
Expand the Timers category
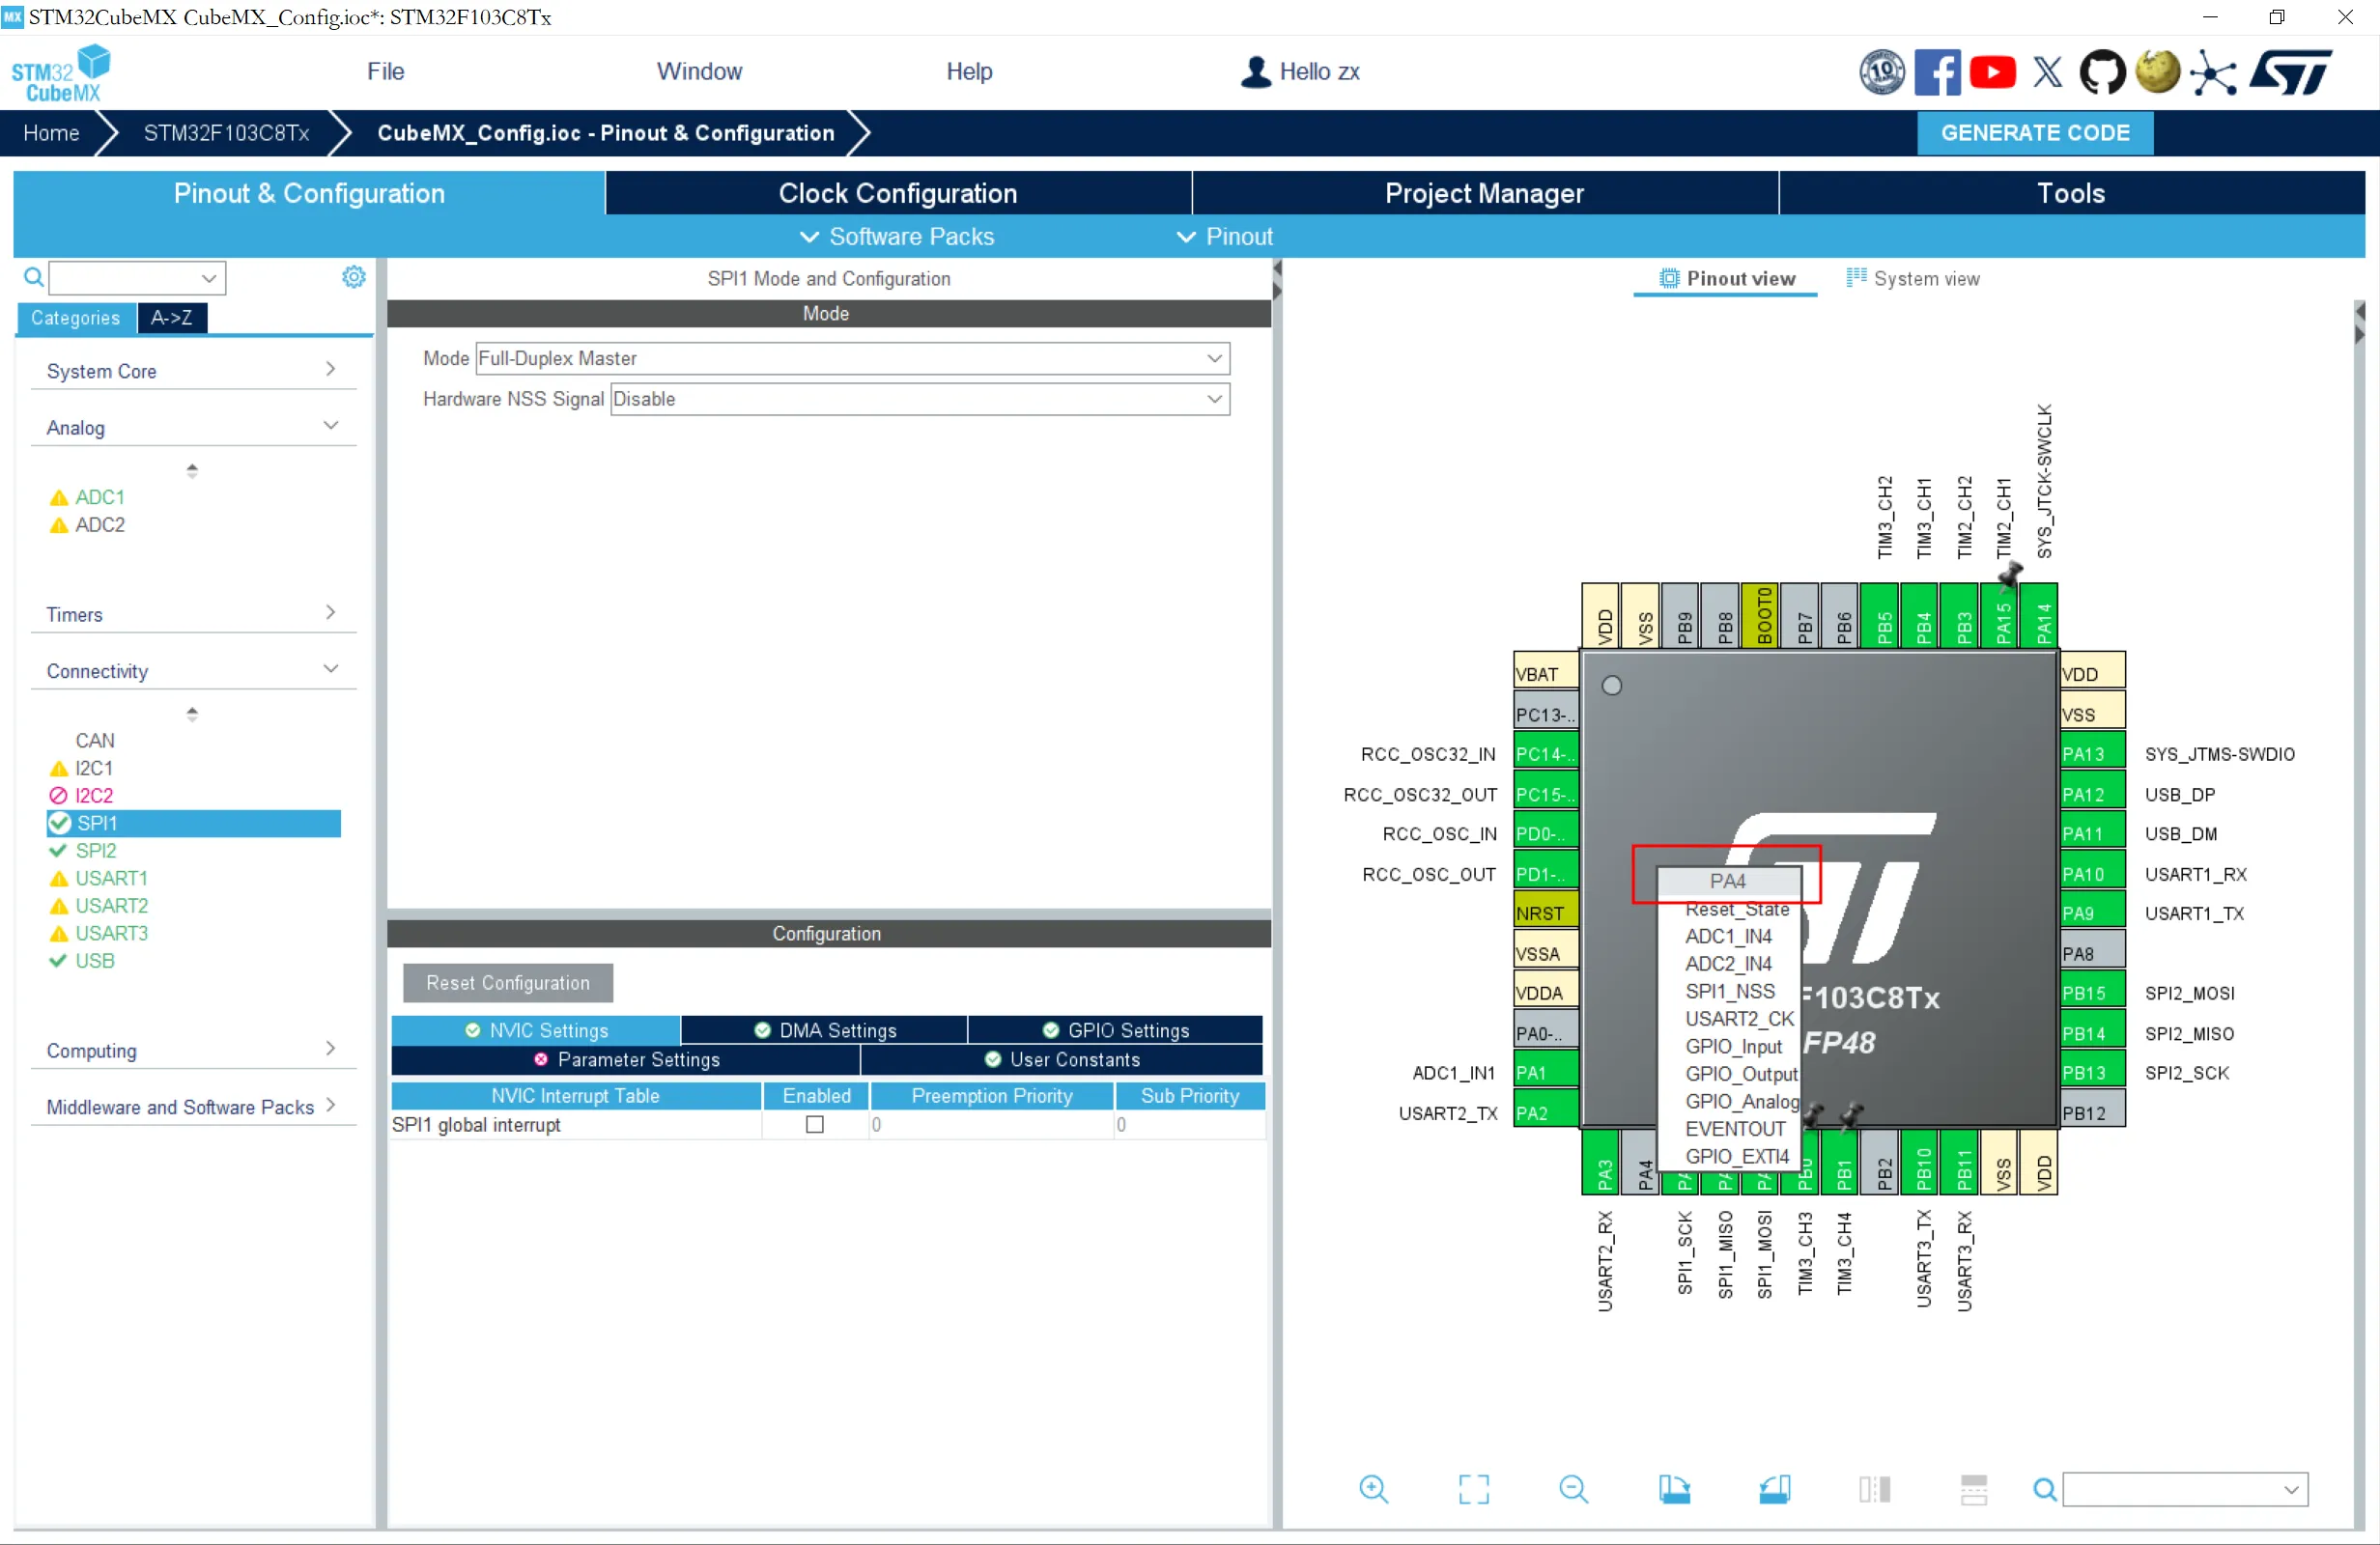coord(192,614)
